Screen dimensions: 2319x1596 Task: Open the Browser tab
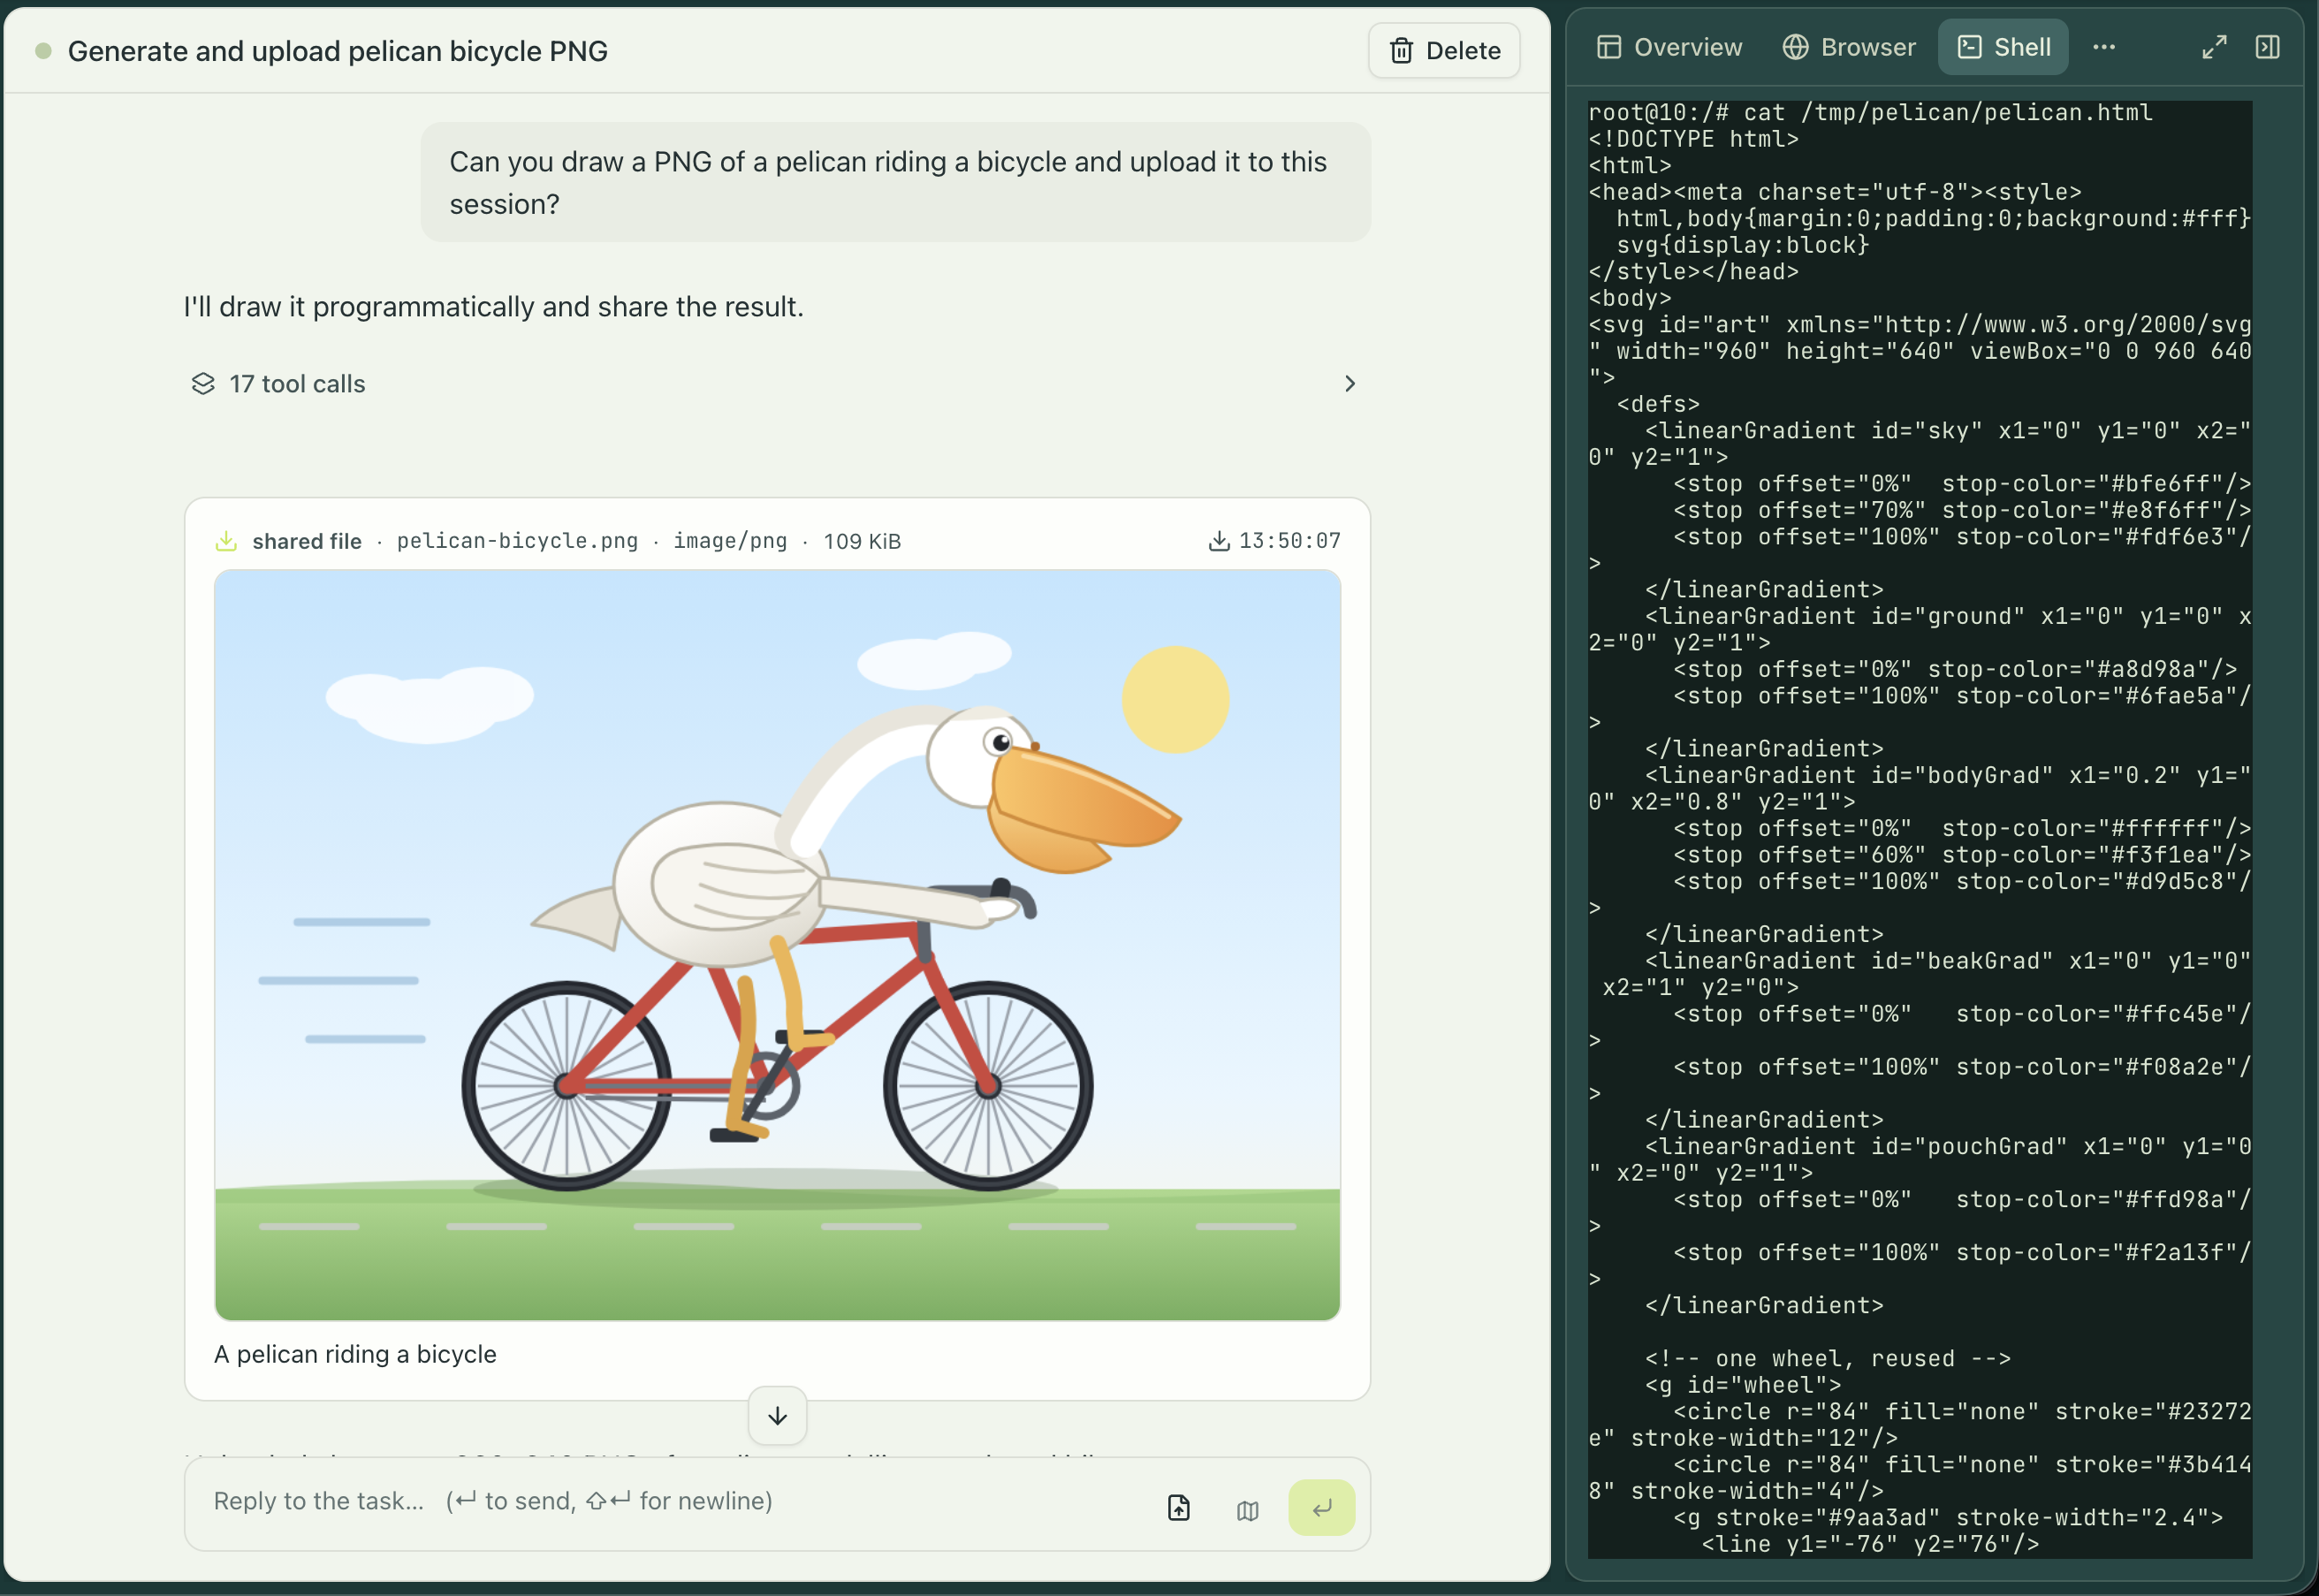pos(1849,47)
